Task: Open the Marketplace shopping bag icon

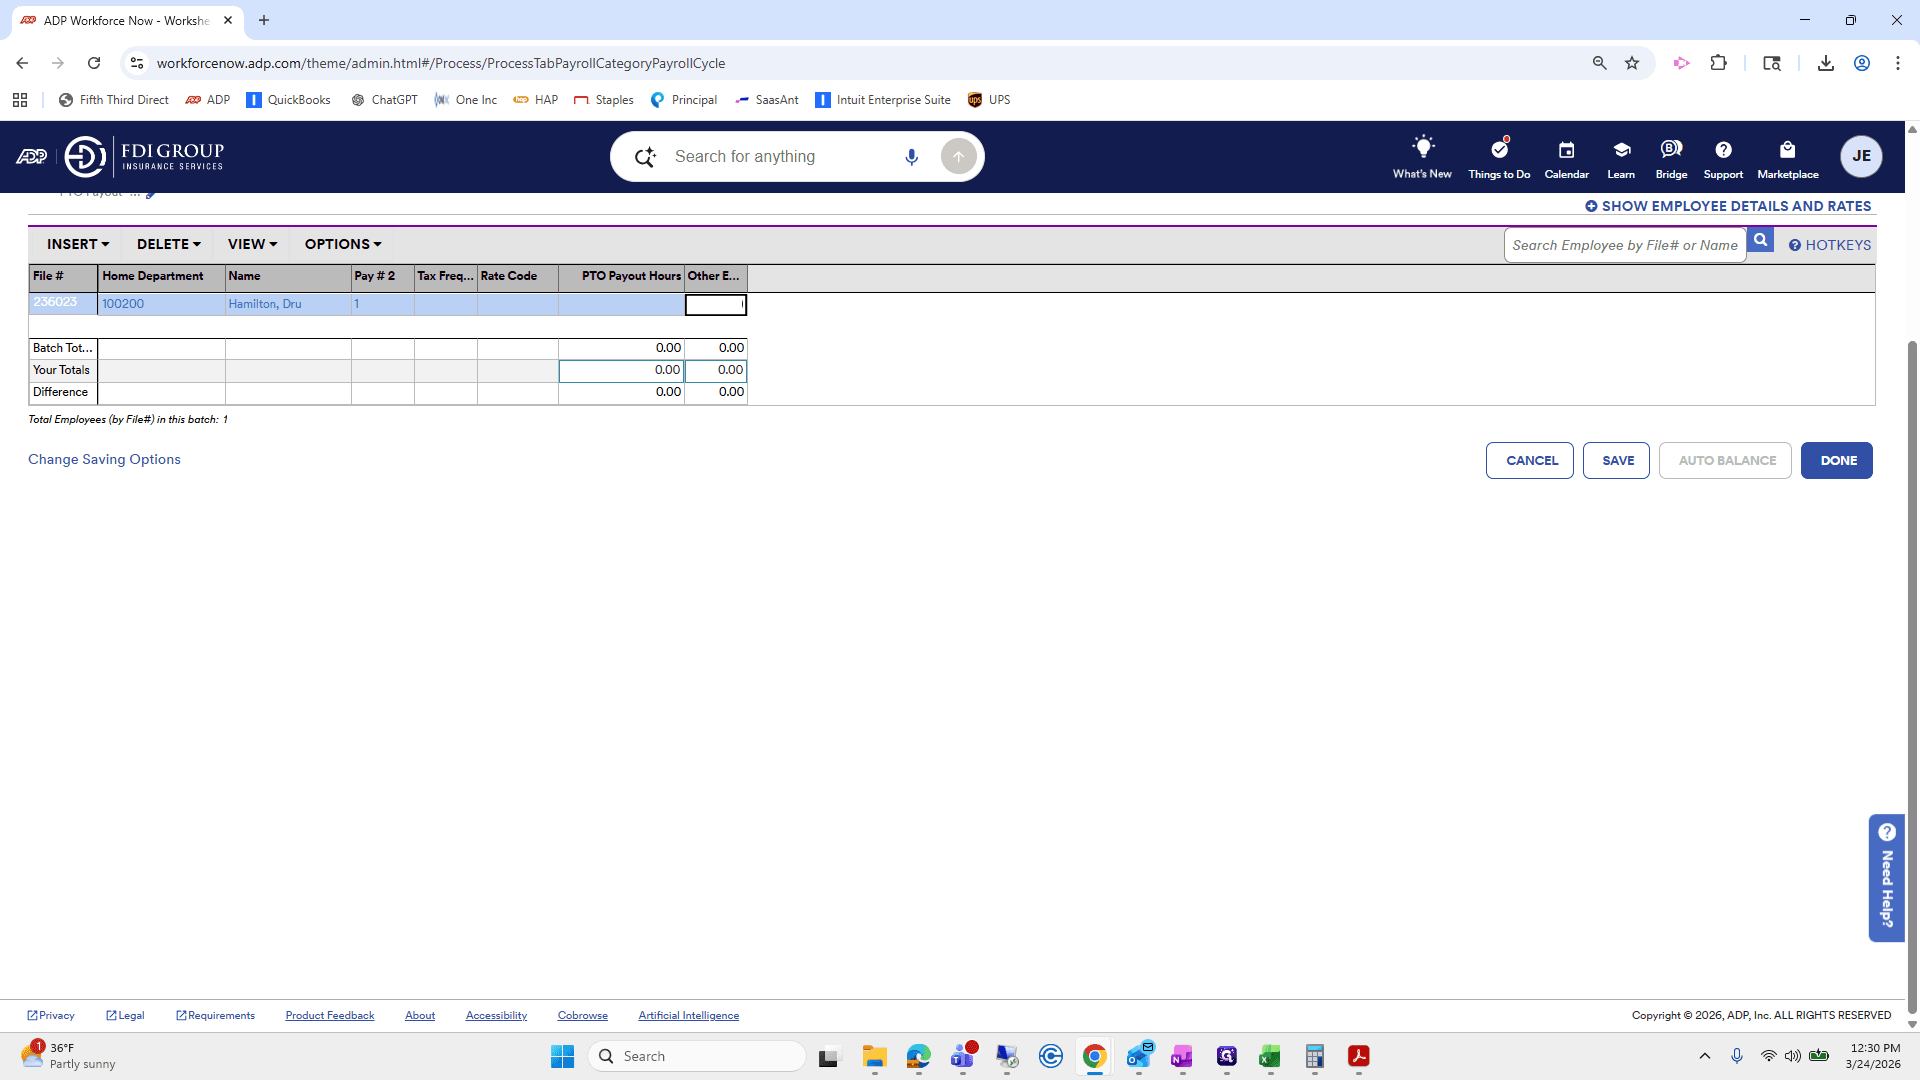Action: click(1788, 150)
